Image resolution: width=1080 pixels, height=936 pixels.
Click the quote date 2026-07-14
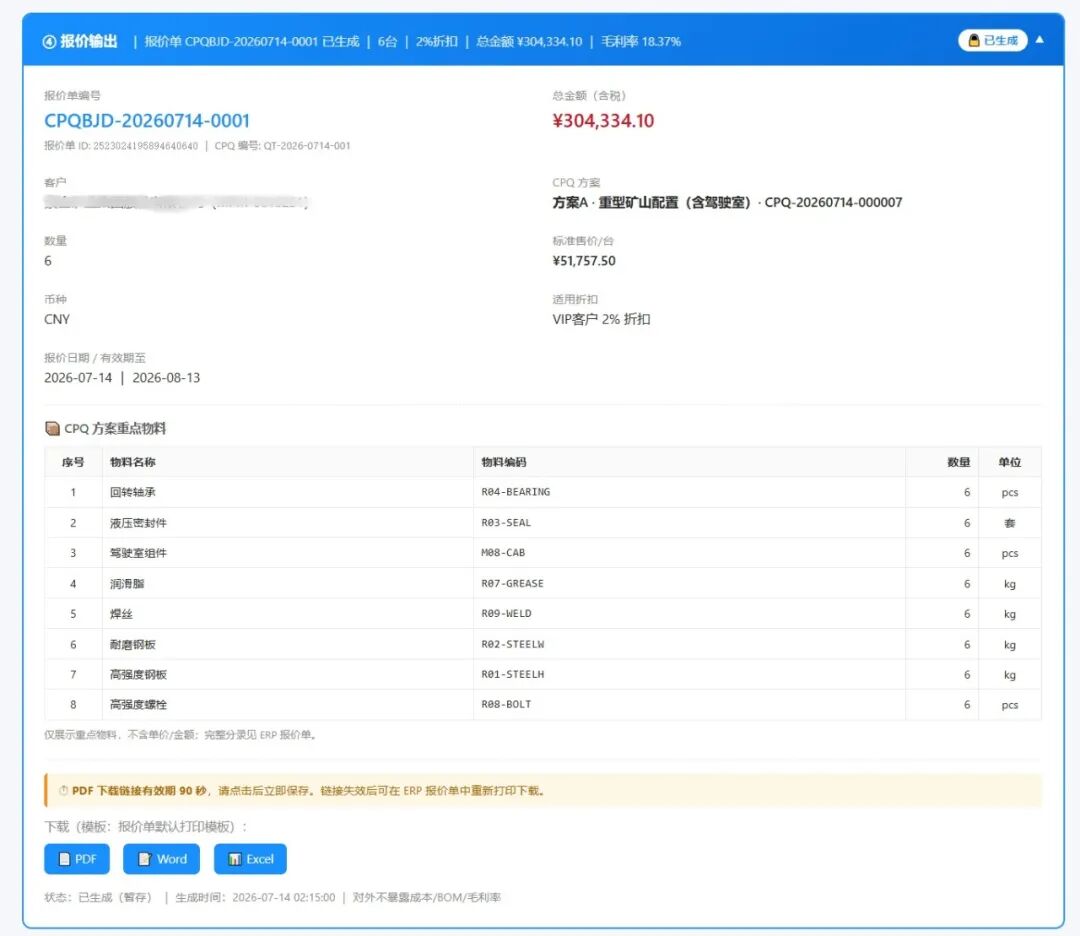78,377
